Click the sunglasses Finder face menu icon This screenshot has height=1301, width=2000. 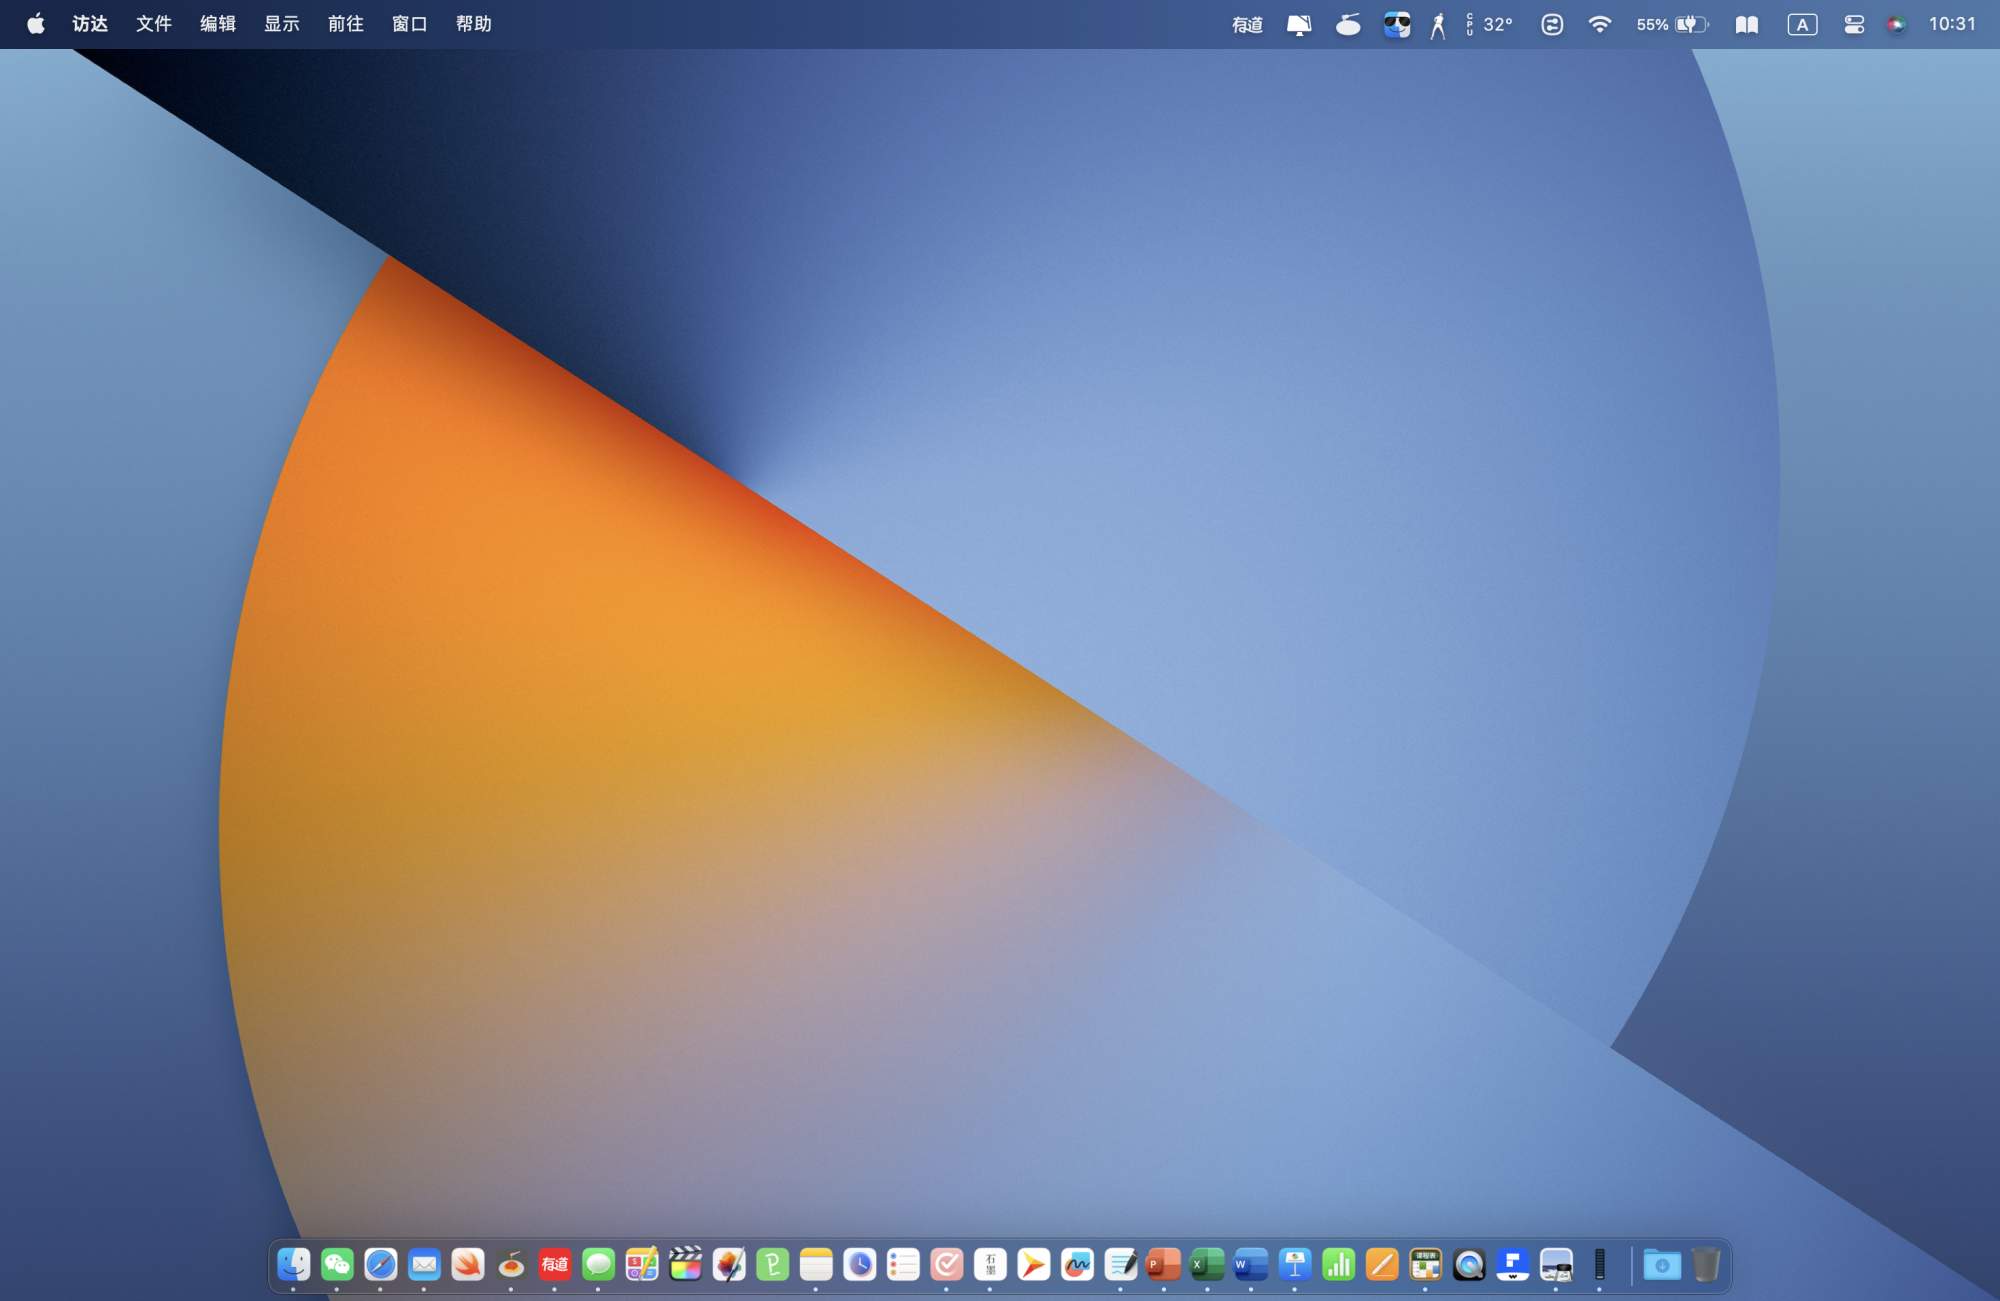tap(1397, 25)
